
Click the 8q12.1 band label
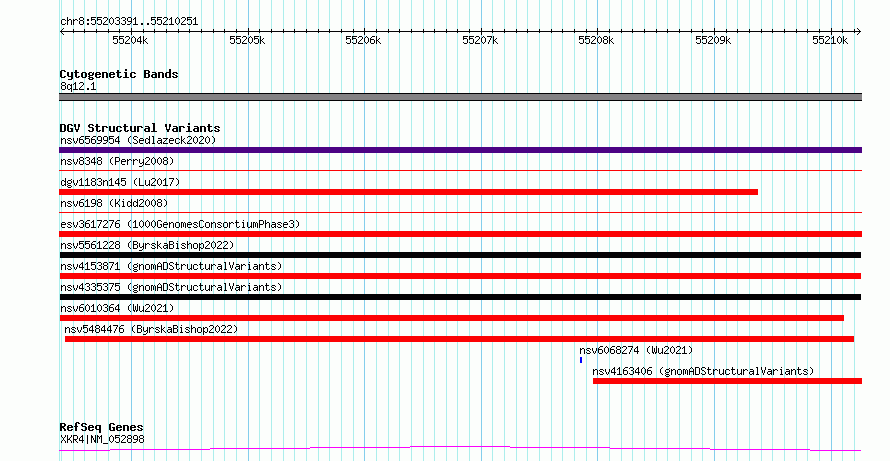(x=78, y=86)
